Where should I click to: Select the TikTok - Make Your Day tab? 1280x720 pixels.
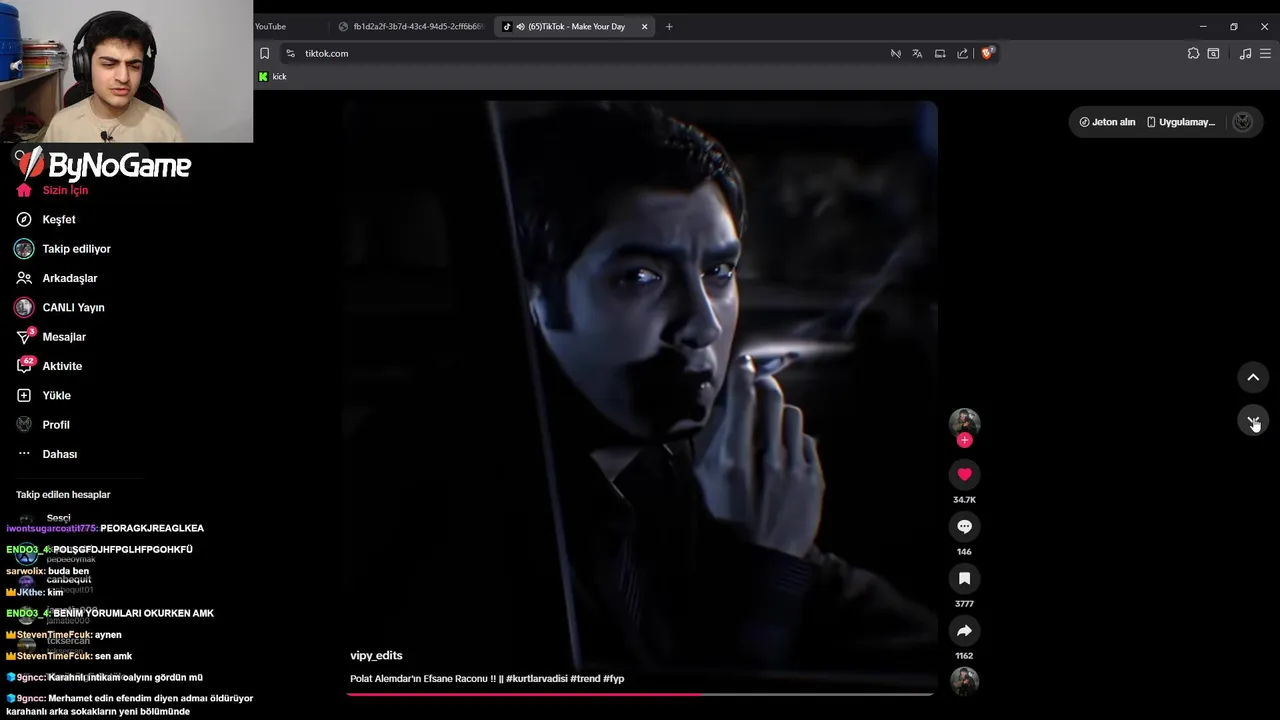pyautogui.click(x=575, y=27)
